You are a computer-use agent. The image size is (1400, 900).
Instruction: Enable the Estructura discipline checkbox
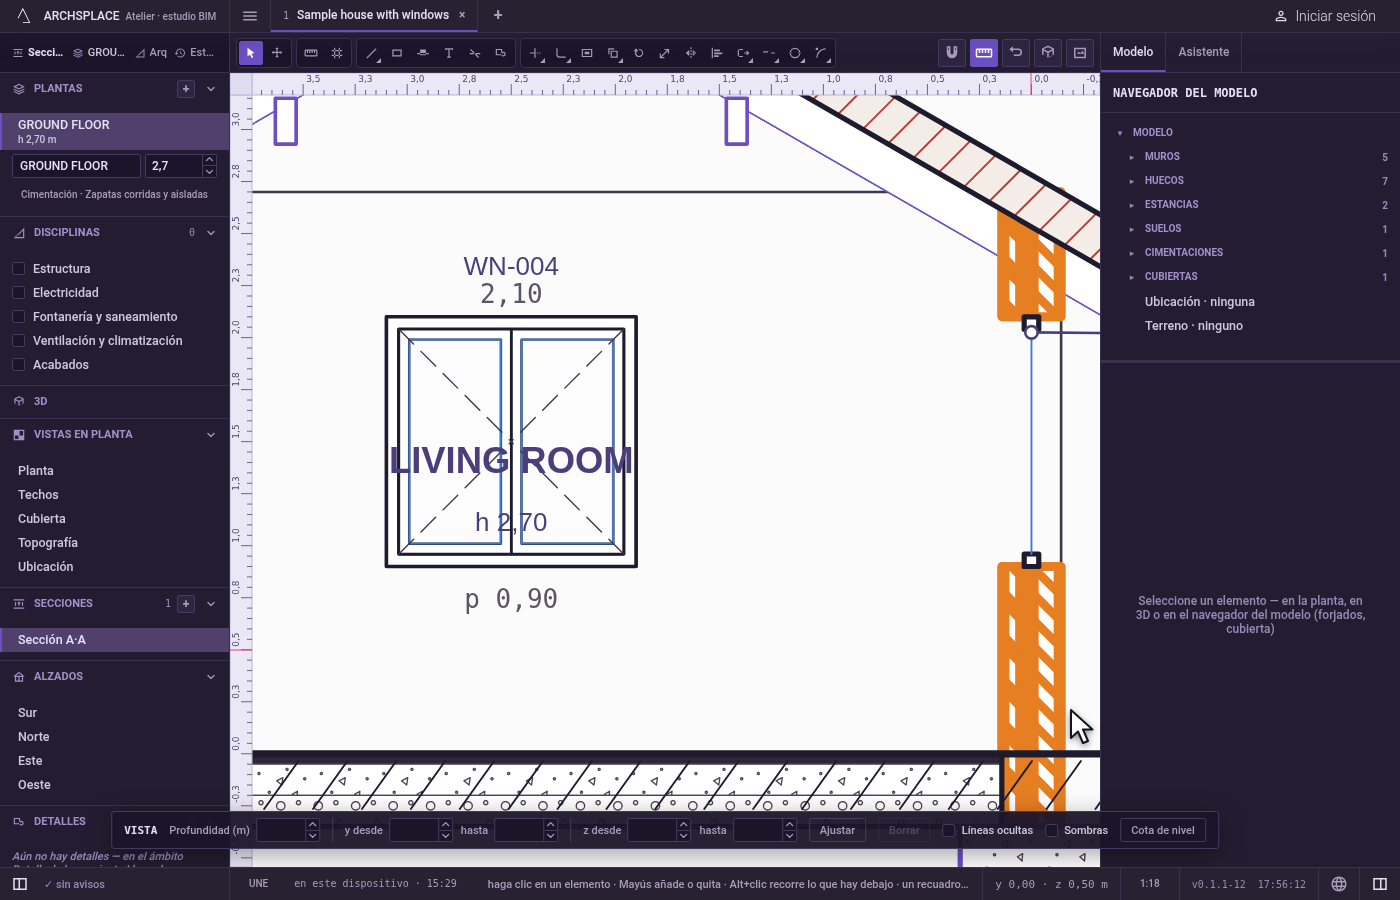(18, 269)
